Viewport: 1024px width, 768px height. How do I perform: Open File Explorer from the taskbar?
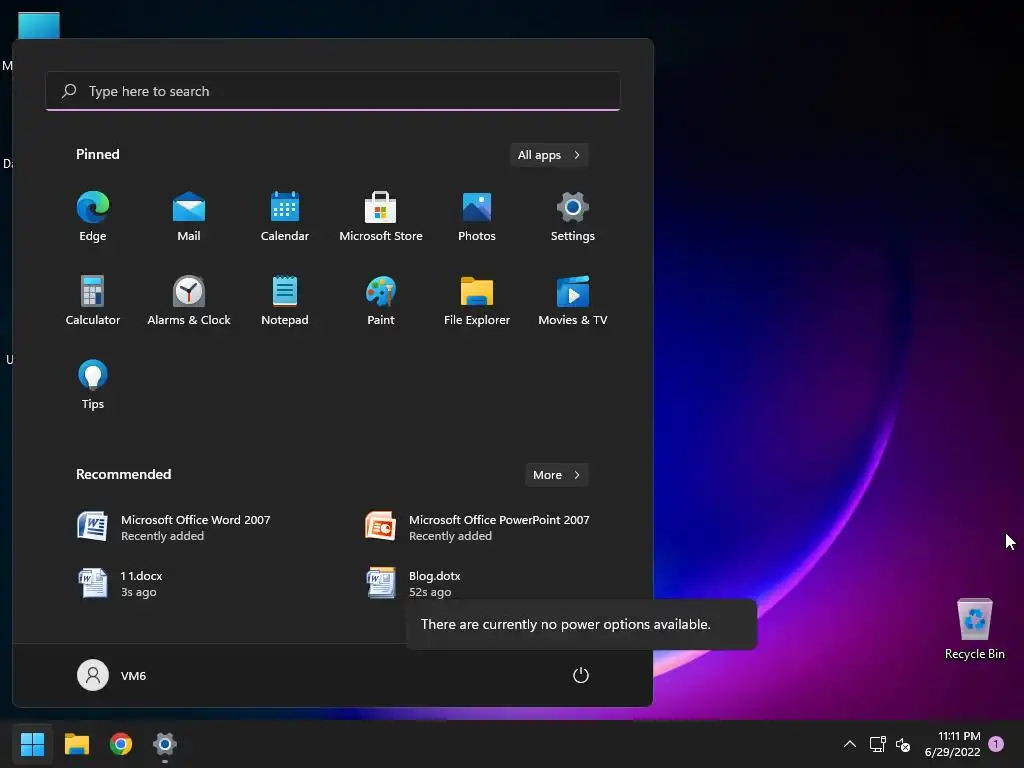[76, 744]
